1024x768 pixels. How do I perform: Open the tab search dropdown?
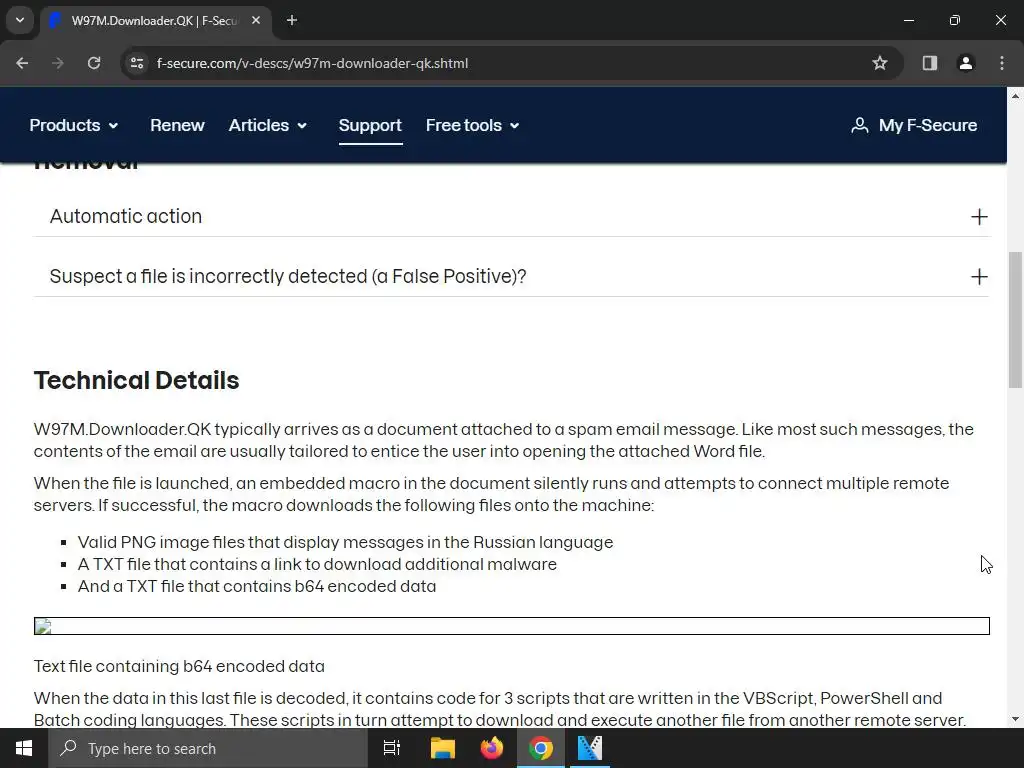[x=20, y=20]
